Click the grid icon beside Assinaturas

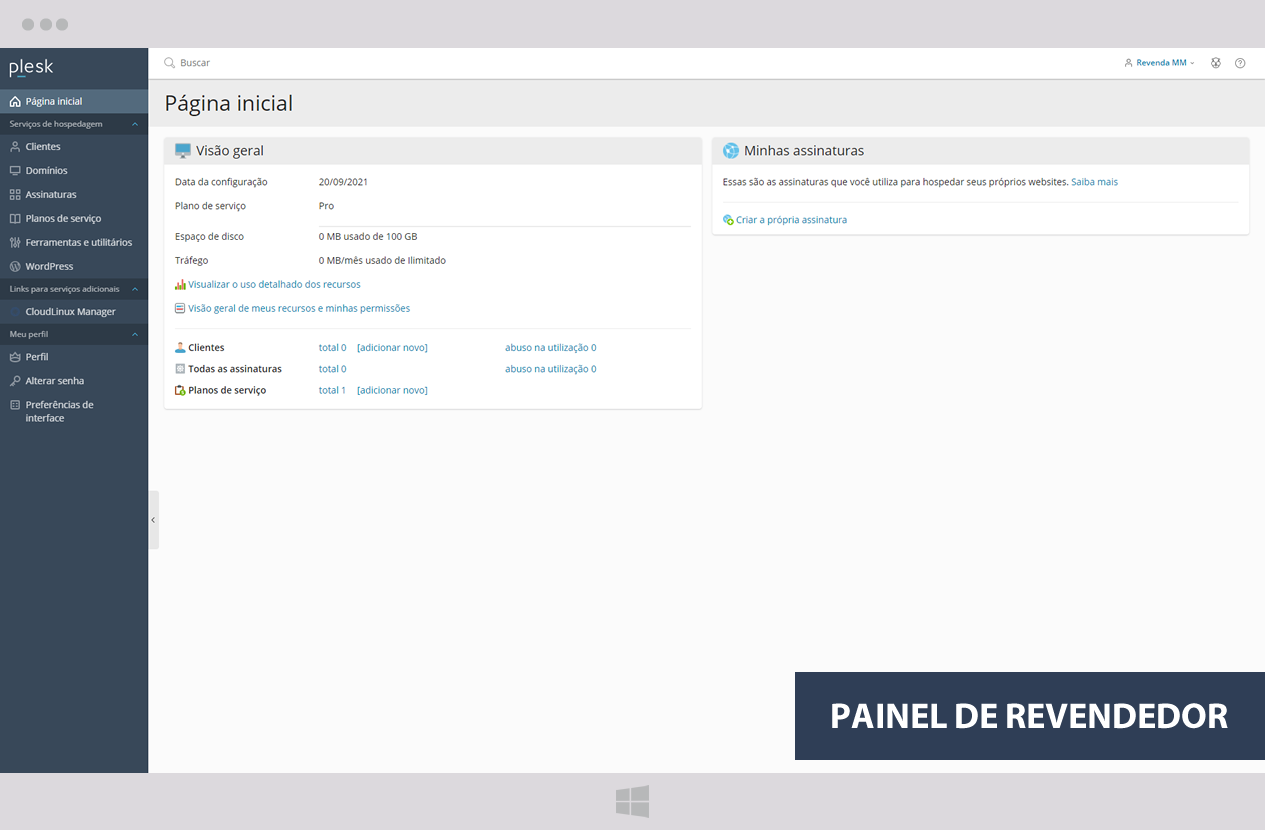click(15, 195)
